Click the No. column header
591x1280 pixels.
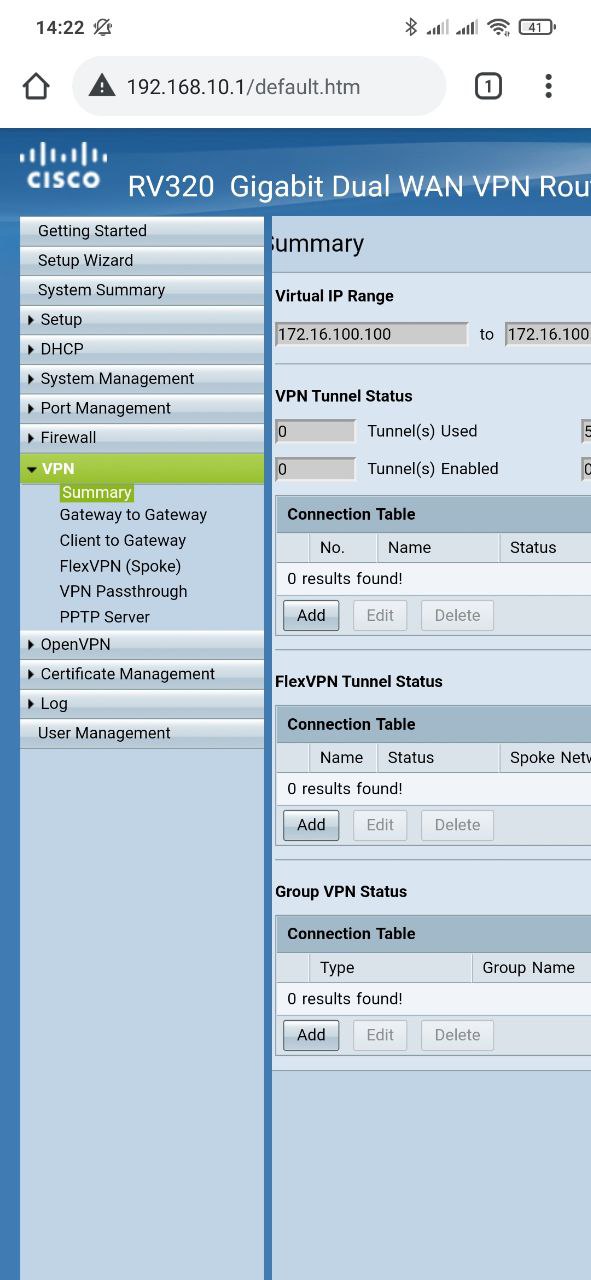tap(343, 547)
